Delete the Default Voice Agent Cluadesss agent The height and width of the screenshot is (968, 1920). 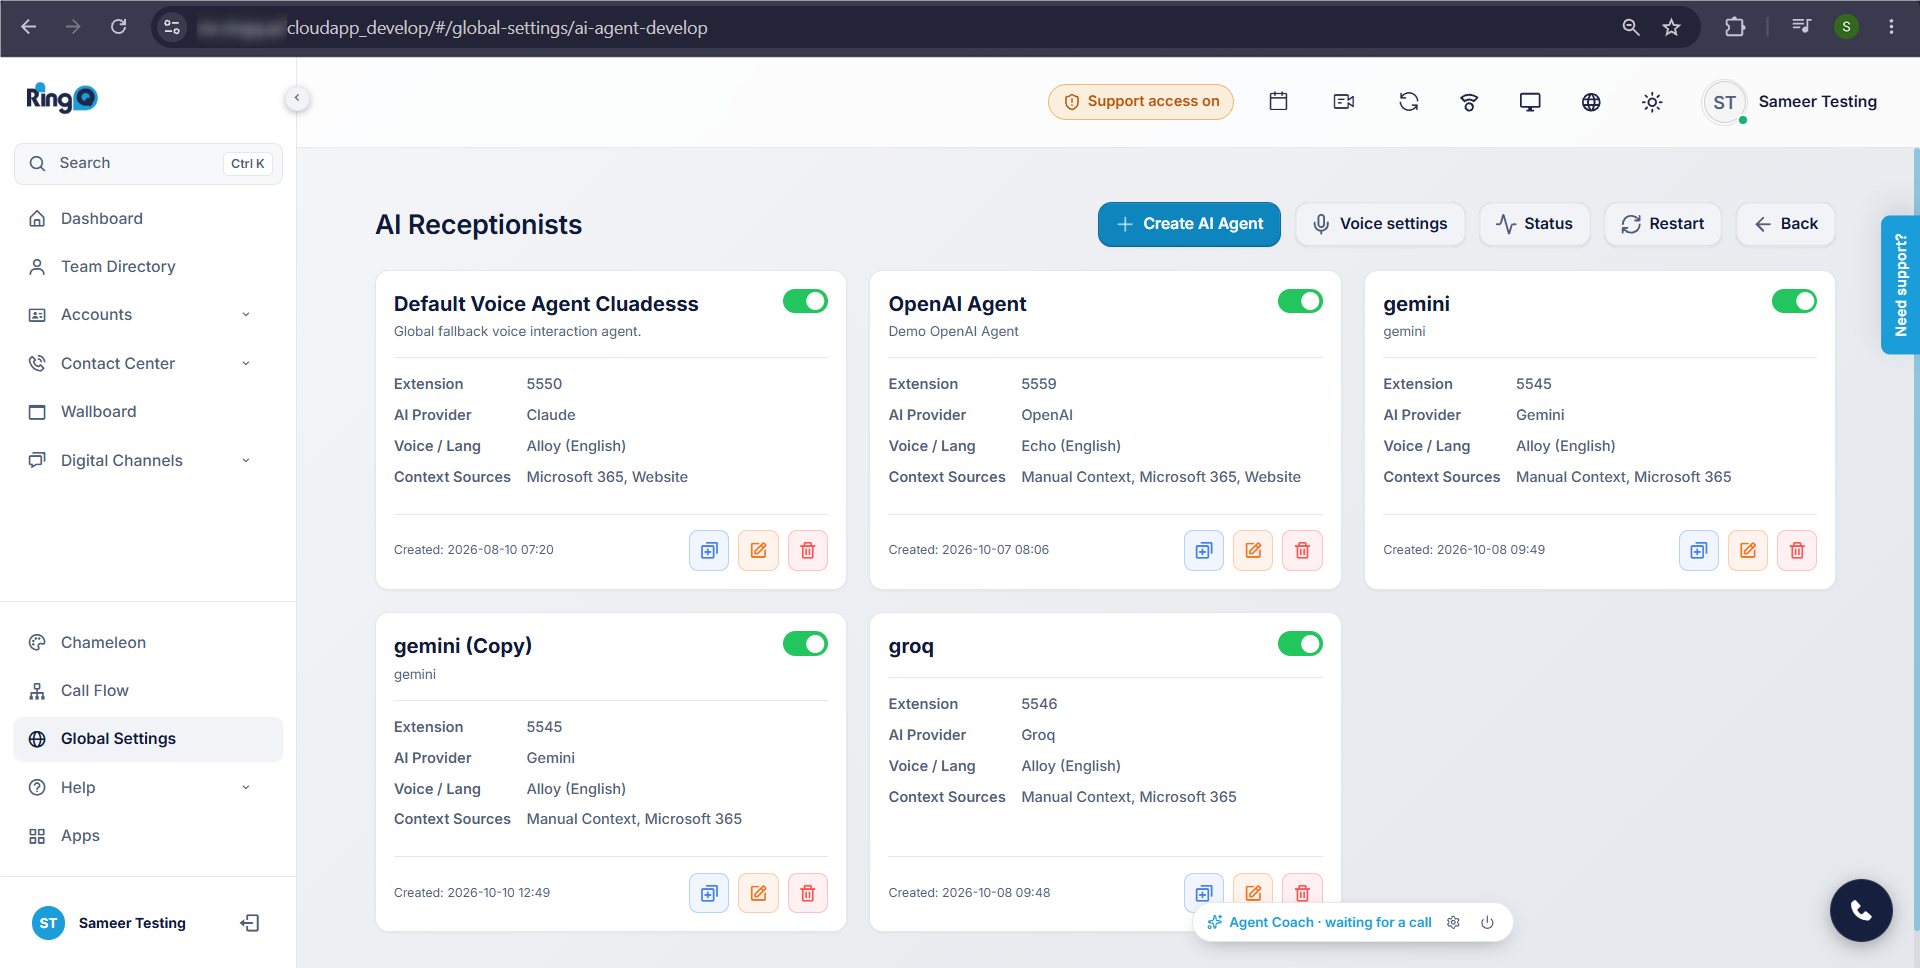pos(808,550)
